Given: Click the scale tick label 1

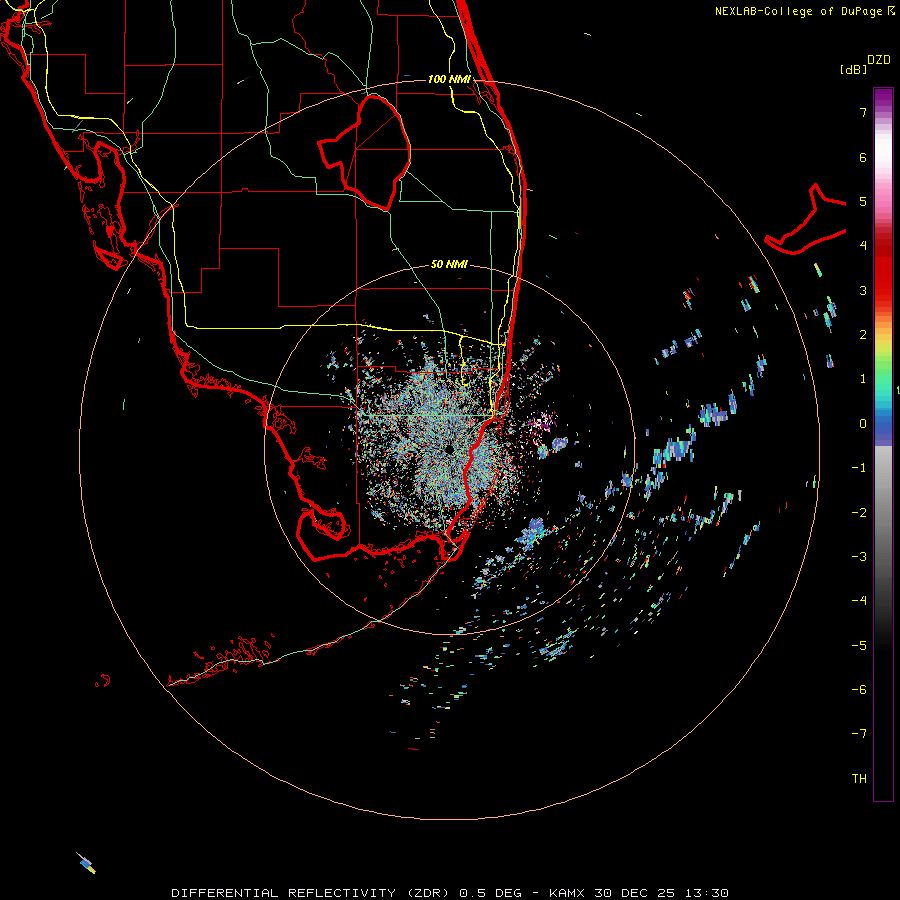Looking at the screenshot, I should pyautogui.click(x=863, y=379).
